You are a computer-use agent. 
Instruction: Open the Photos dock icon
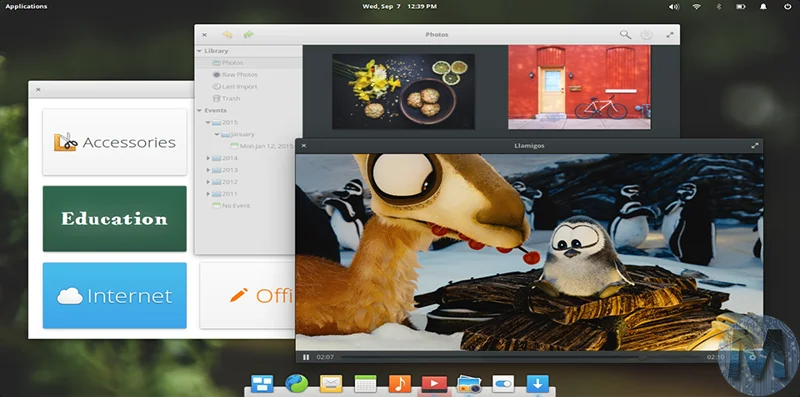point(469,383)
